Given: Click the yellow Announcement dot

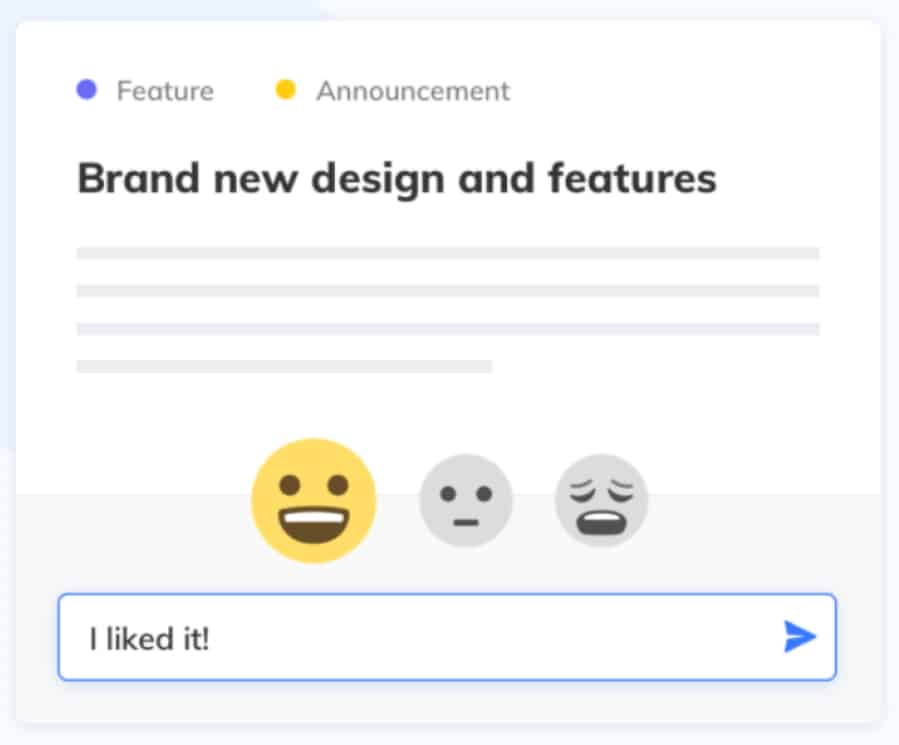Looking at the screenshot, I should coord(286,89).
